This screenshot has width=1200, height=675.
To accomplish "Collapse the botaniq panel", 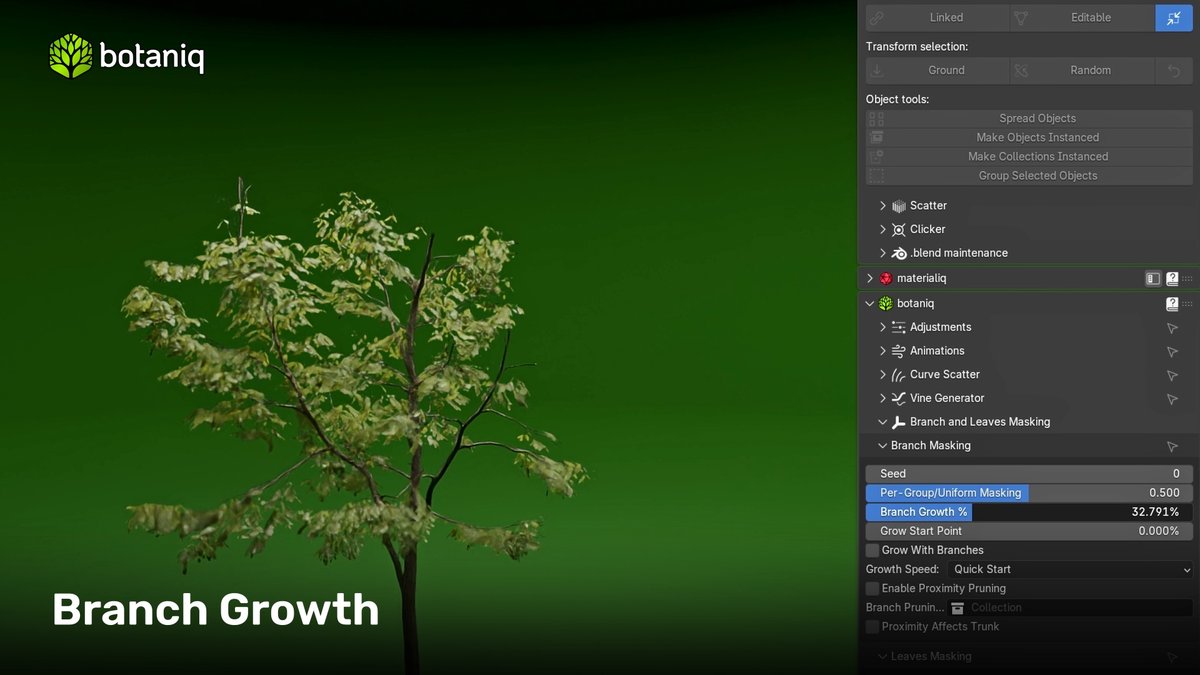I will click(870, 304).
